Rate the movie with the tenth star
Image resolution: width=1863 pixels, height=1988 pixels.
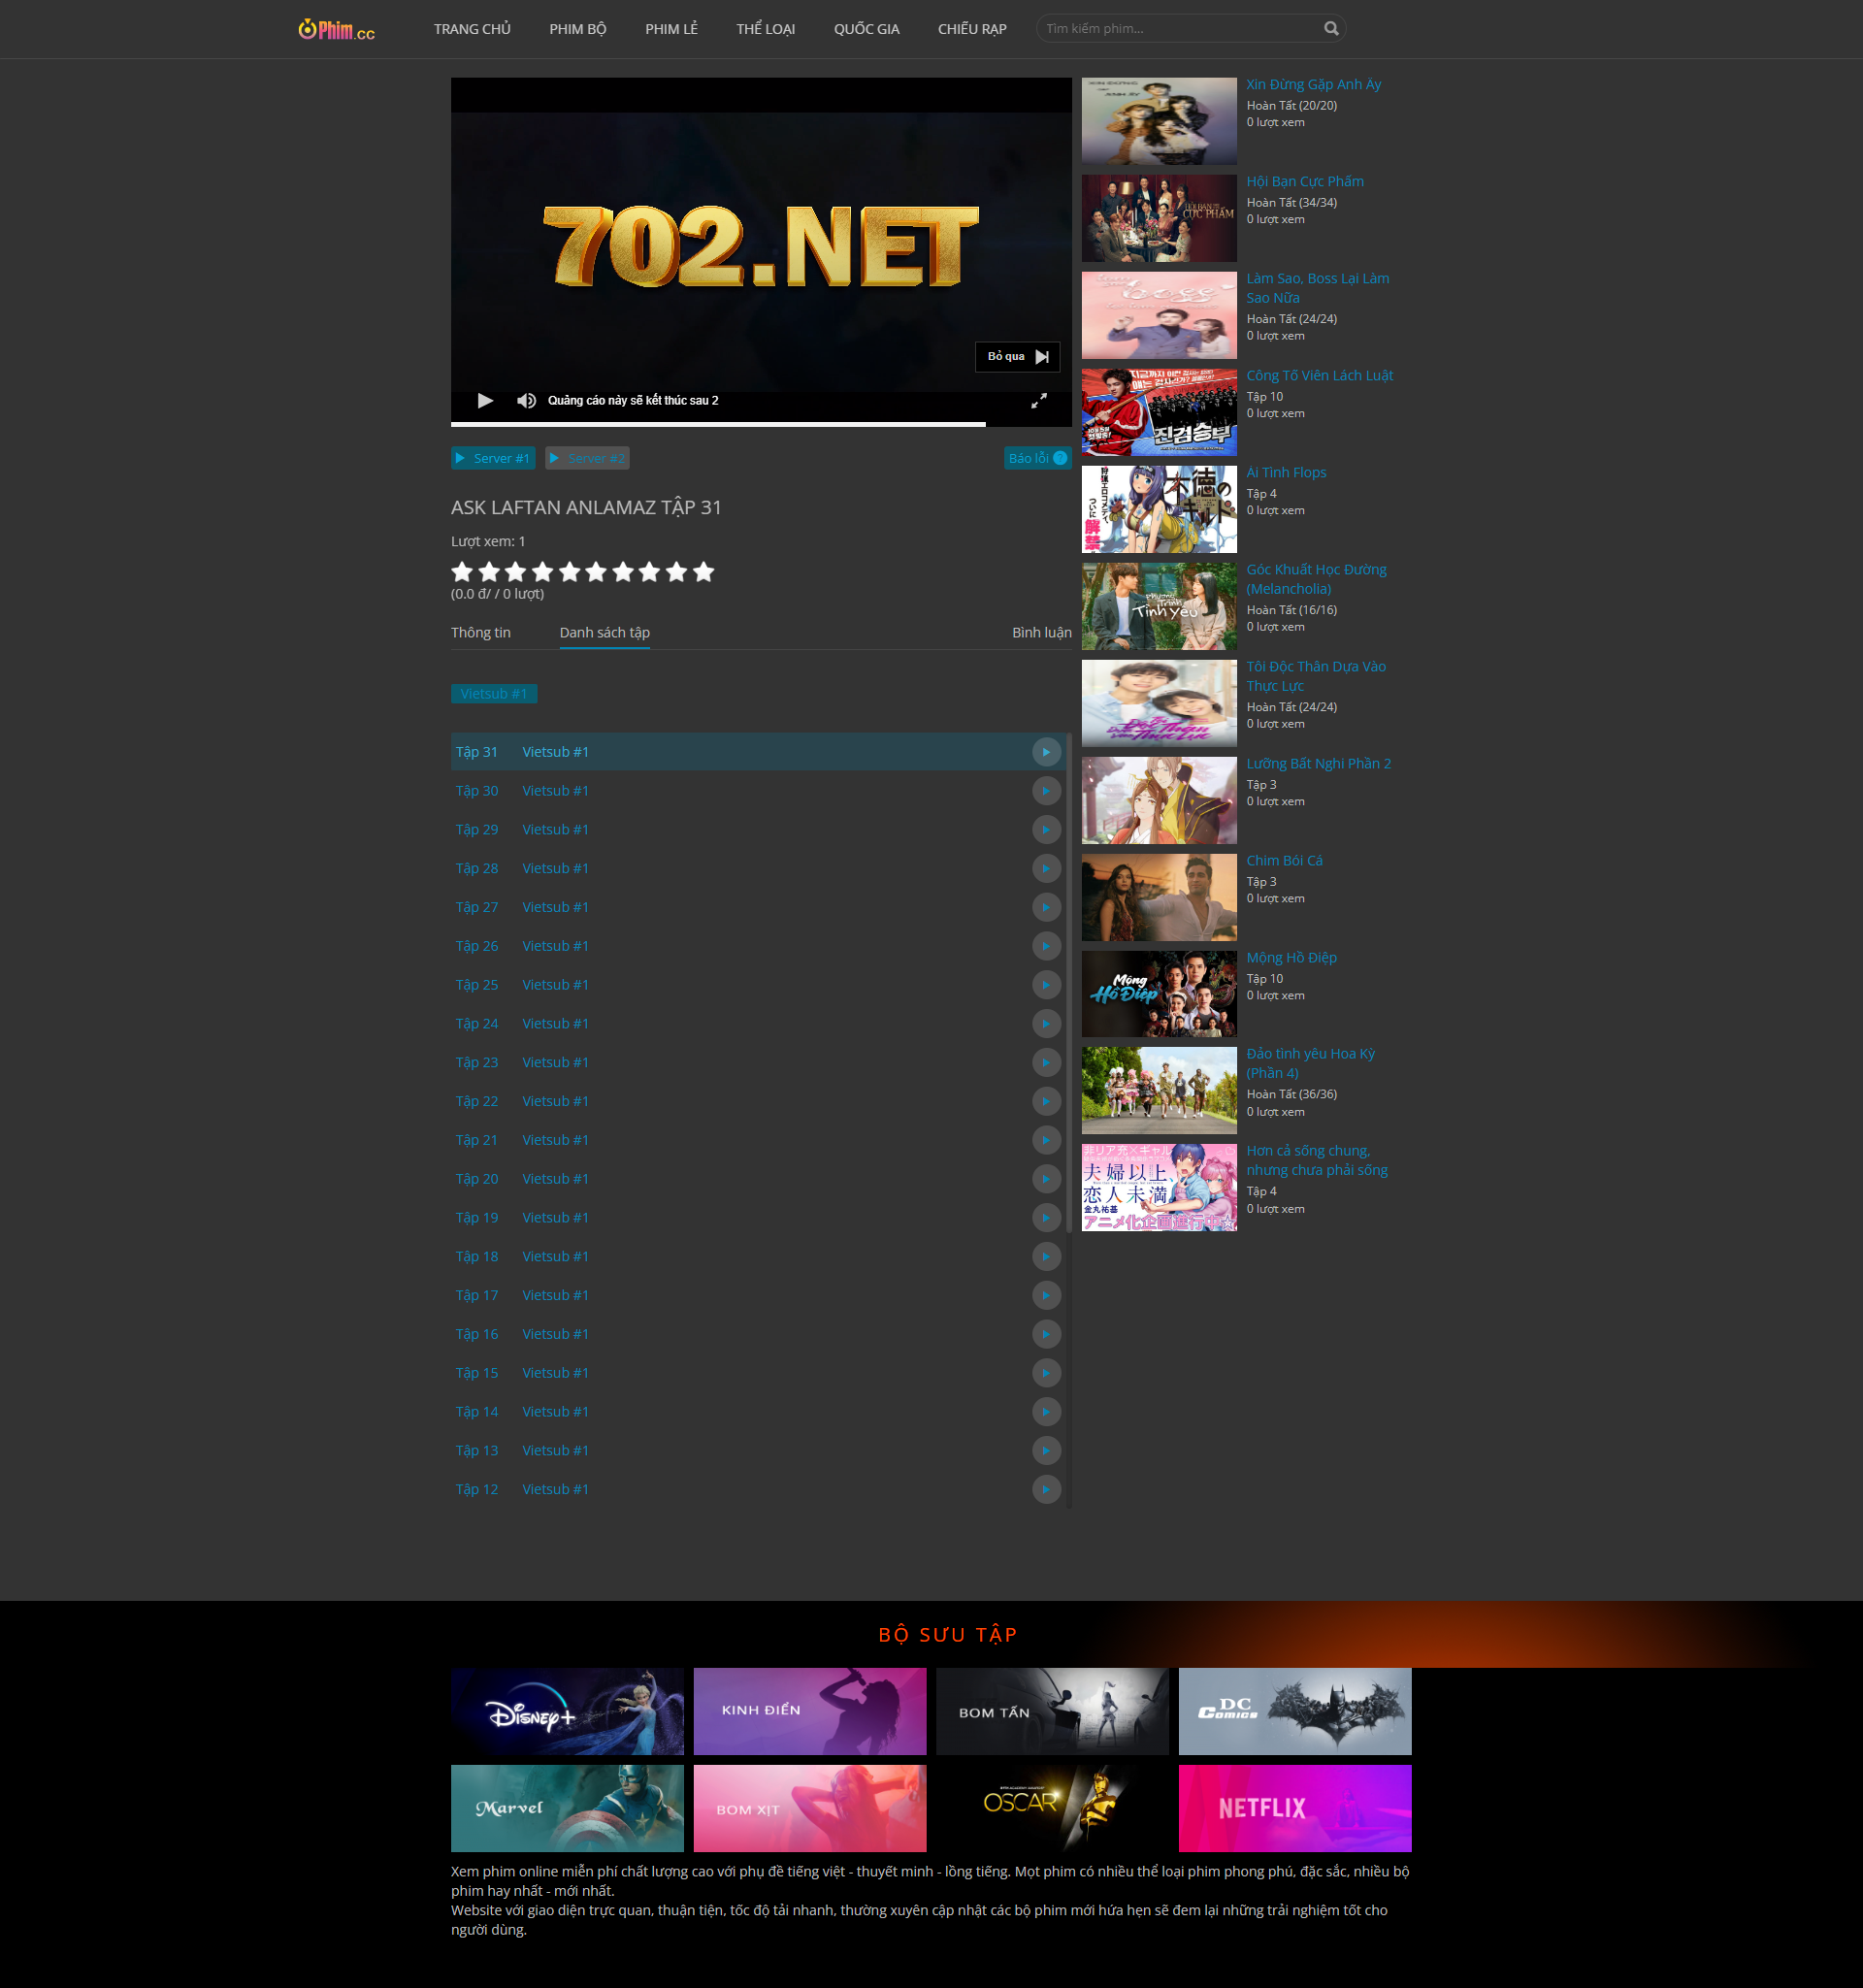coord(704,572)
